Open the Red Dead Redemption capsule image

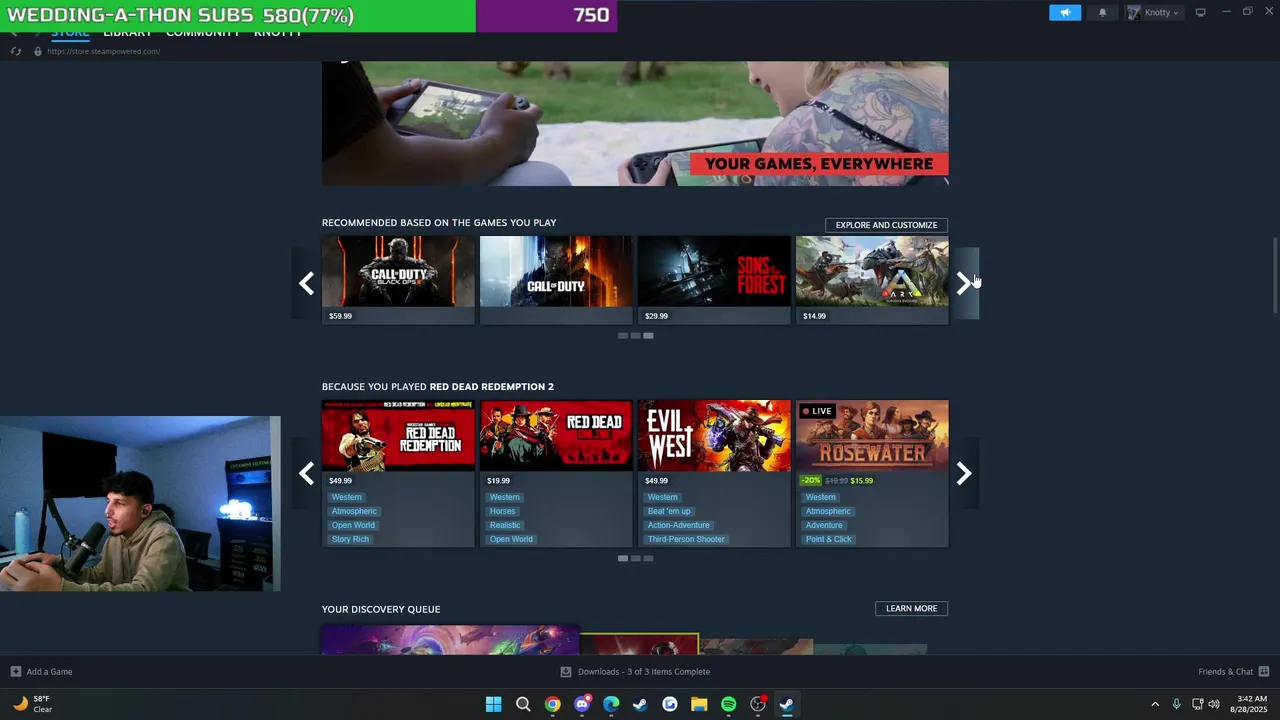point(398,435)
